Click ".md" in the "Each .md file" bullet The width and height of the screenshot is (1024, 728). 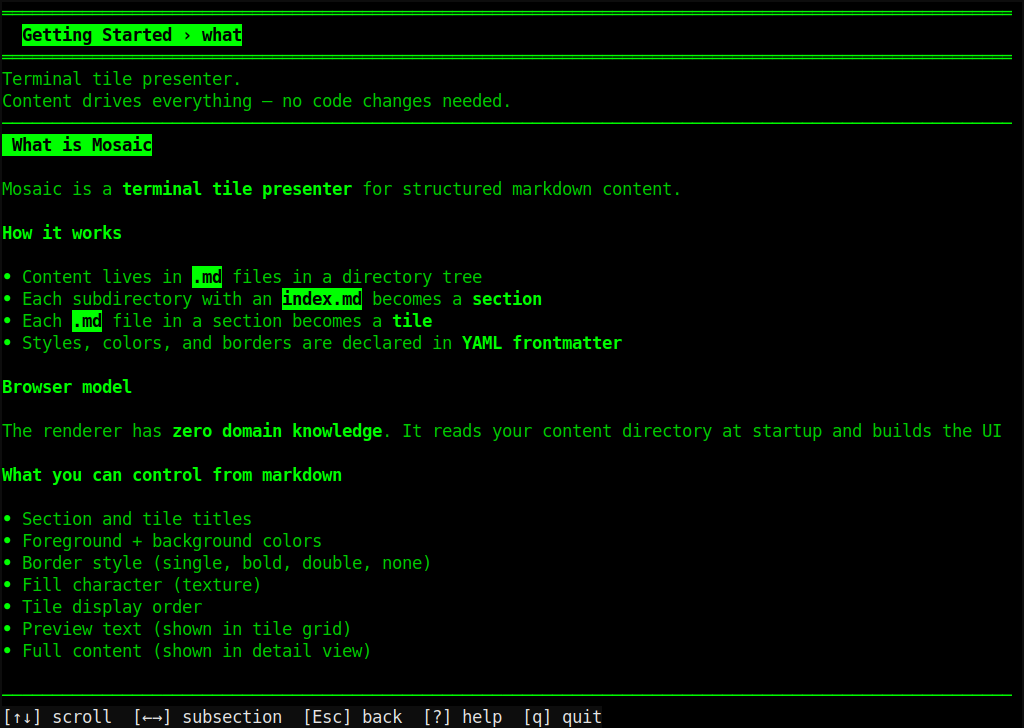pyautogui.click(x=87, y=321)
